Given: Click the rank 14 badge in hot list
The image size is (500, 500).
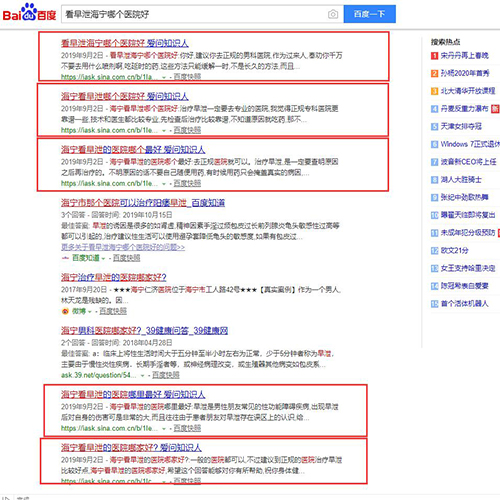Looking at the screenshot, I should (434, 286).
